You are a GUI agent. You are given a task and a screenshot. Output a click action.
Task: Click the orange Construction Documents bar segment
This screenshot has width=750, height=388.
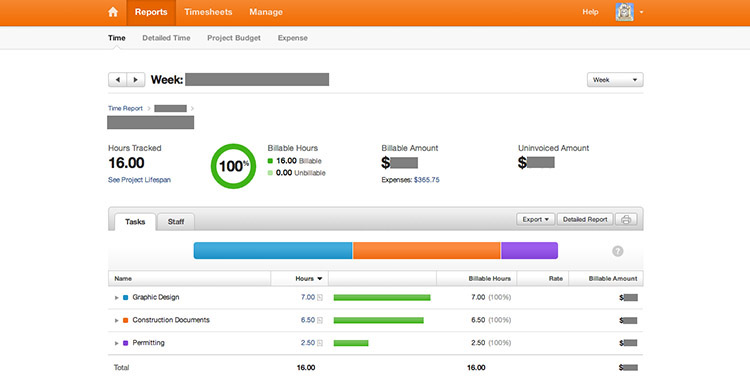tap(427, 251)
